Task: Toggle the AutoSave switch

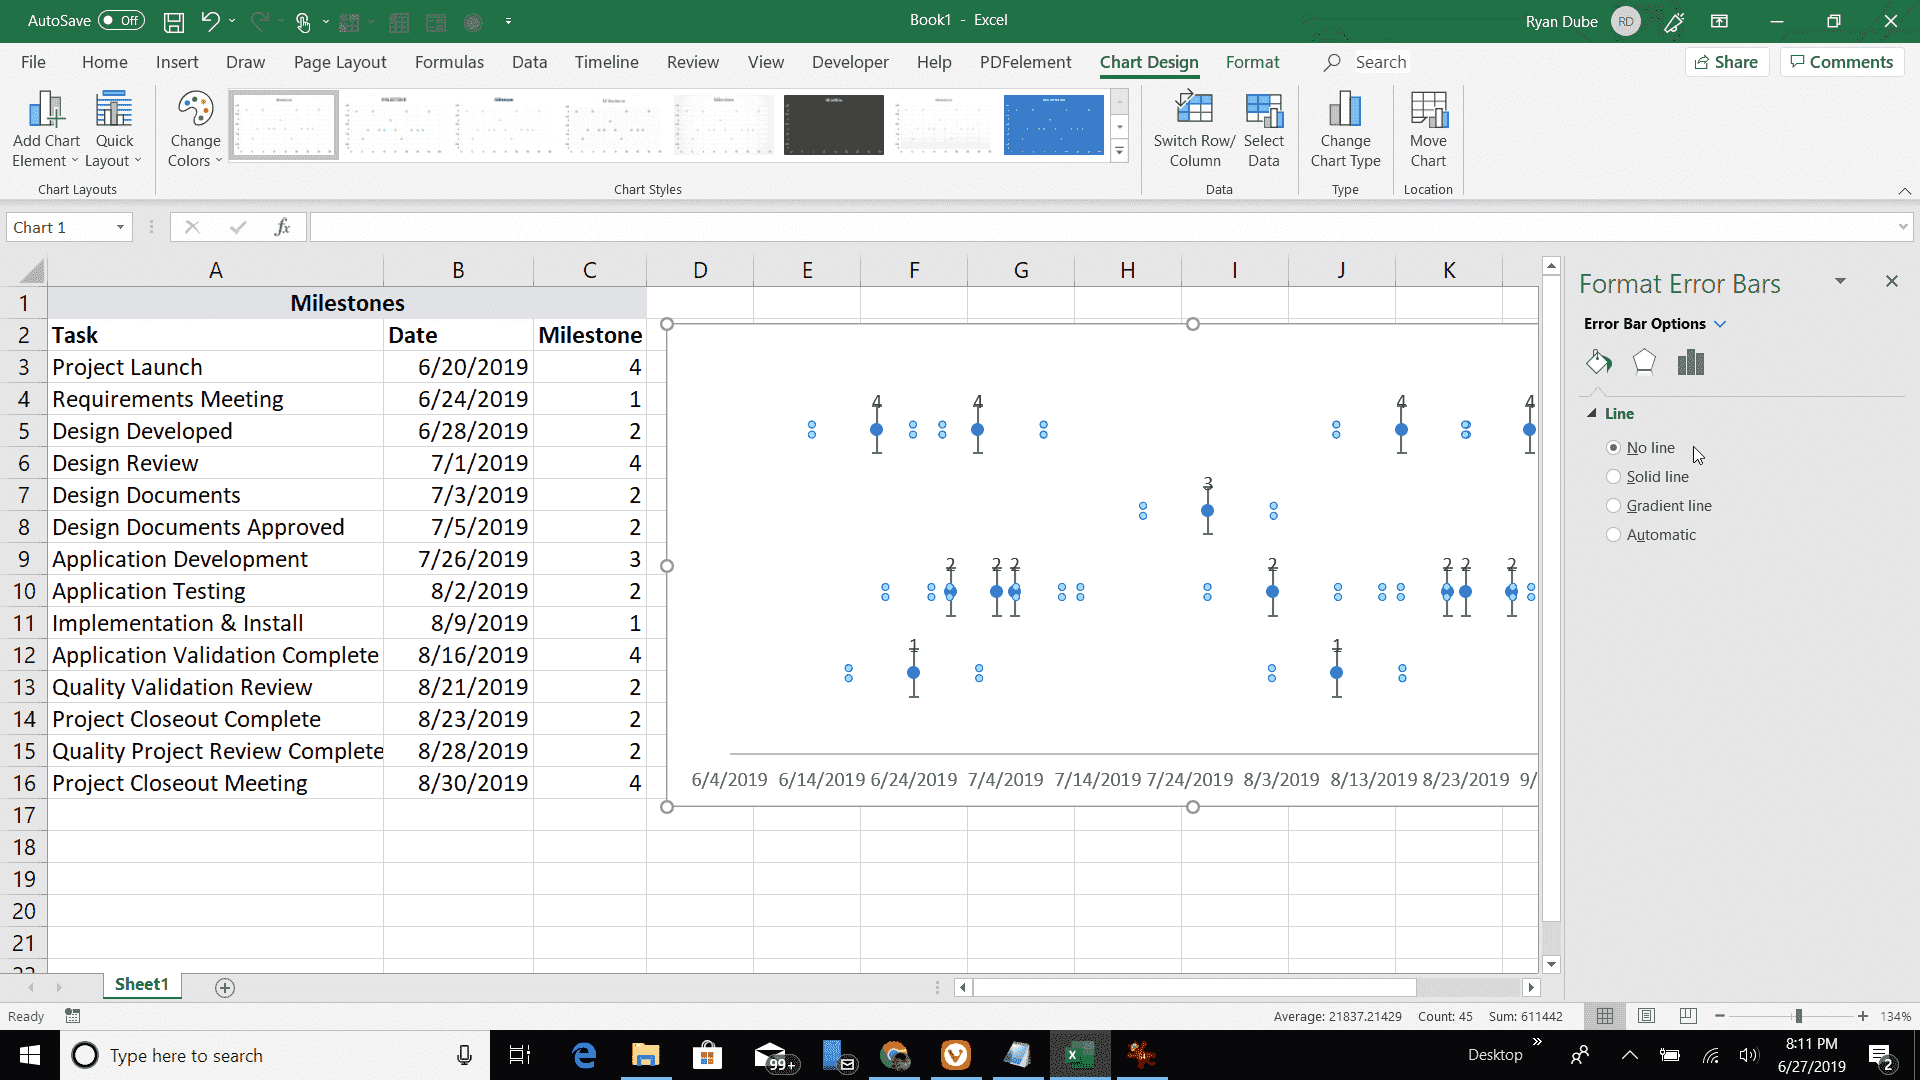Action: [121, 20]
